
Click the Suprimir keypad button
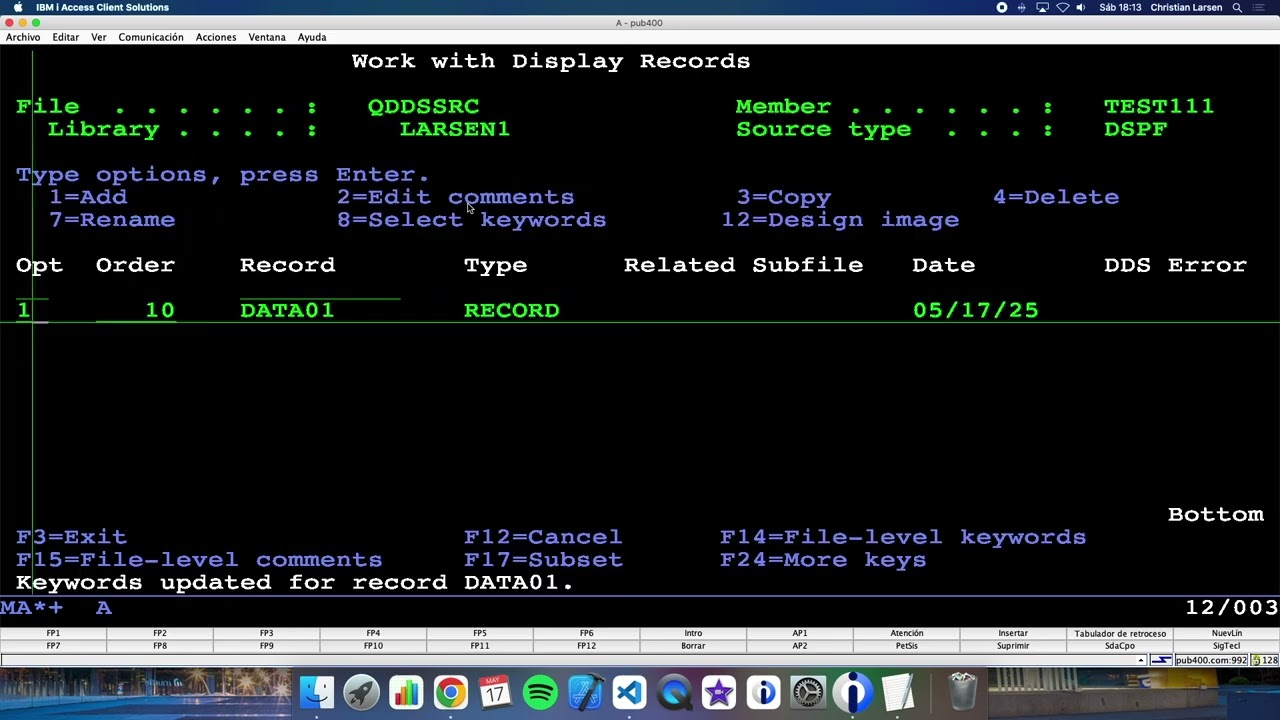(1013, 646)
